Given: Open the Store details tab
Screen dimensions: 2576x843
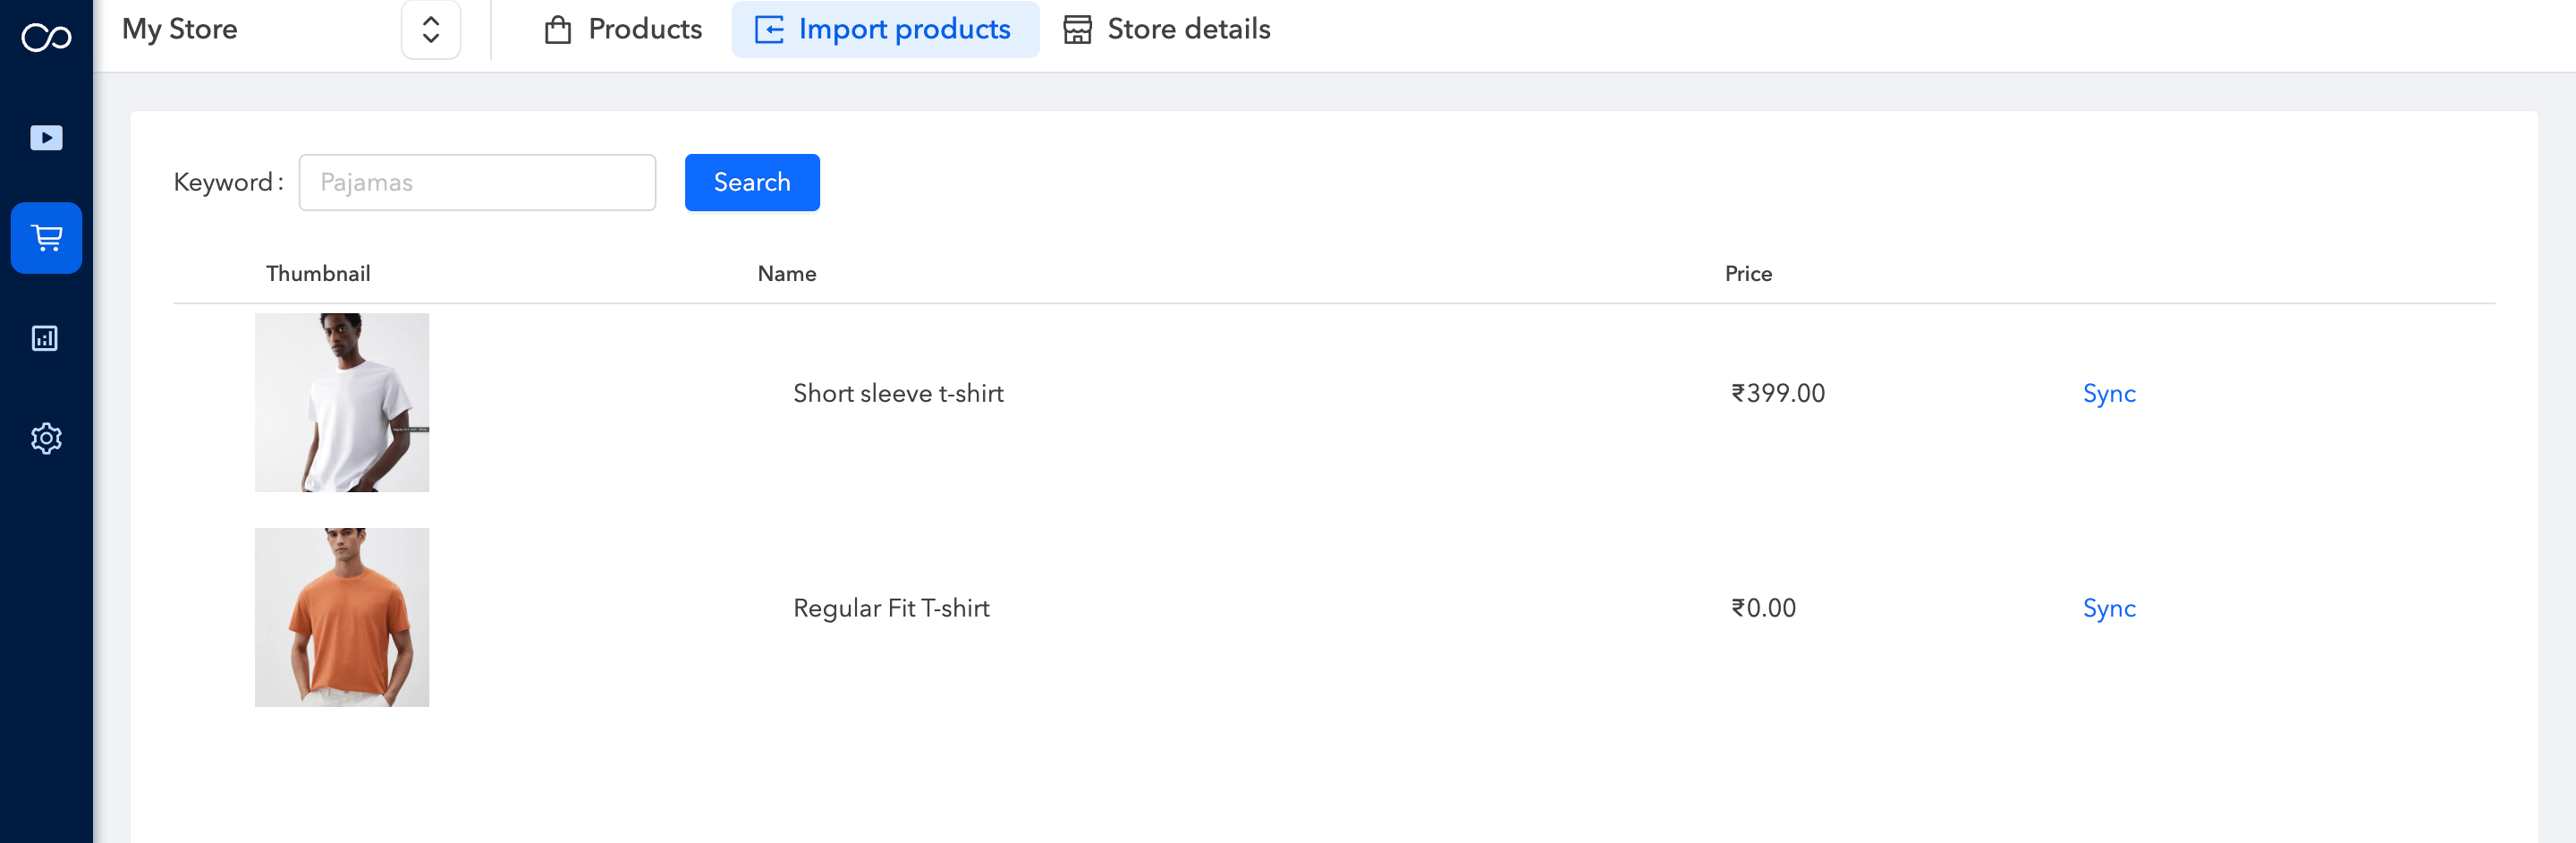Looking at the screenshot, I should click(1186, 29).
